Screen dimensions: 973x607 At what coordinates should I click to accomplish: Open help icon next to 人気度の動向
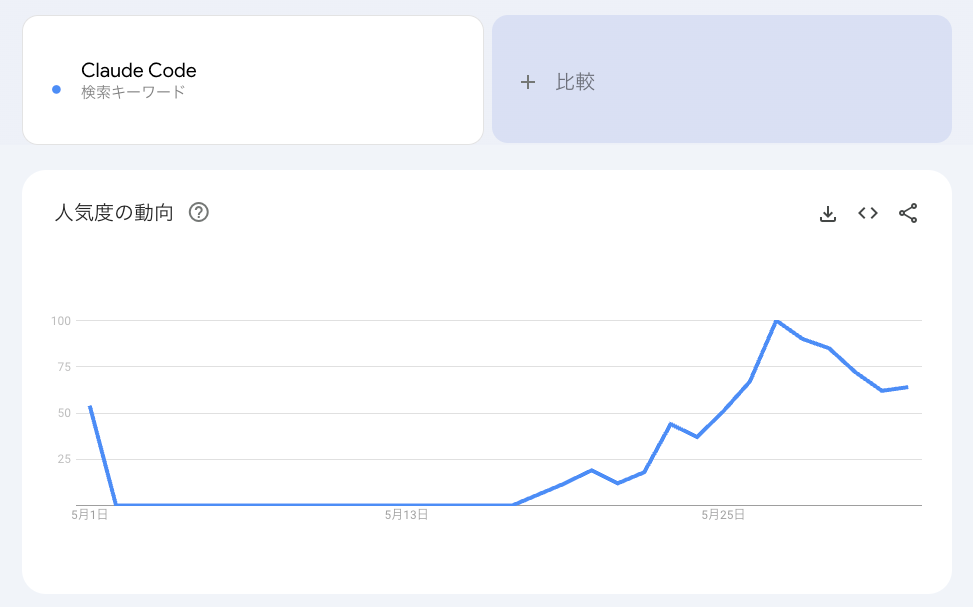[199, 213]
